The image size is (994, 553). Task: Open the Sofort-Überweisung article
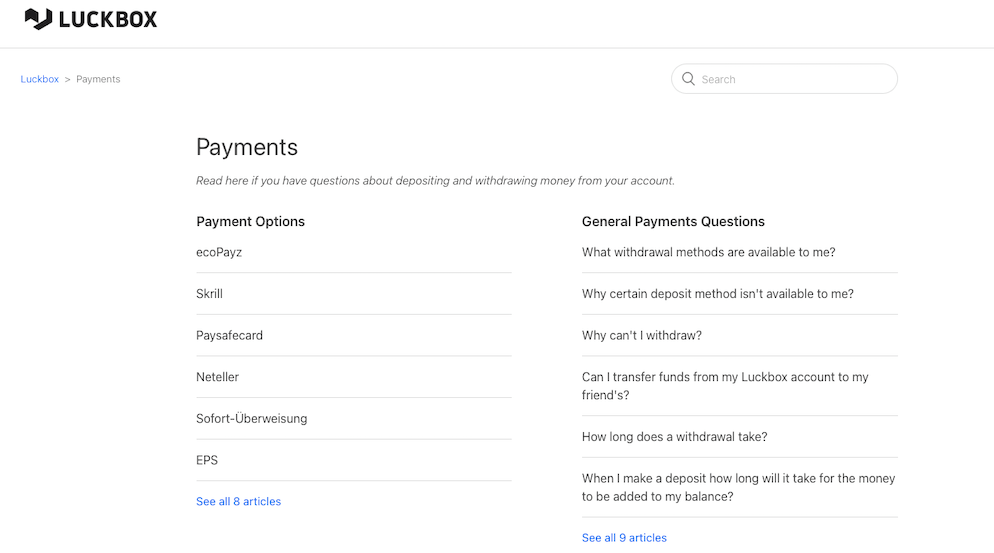click(252, 419)
